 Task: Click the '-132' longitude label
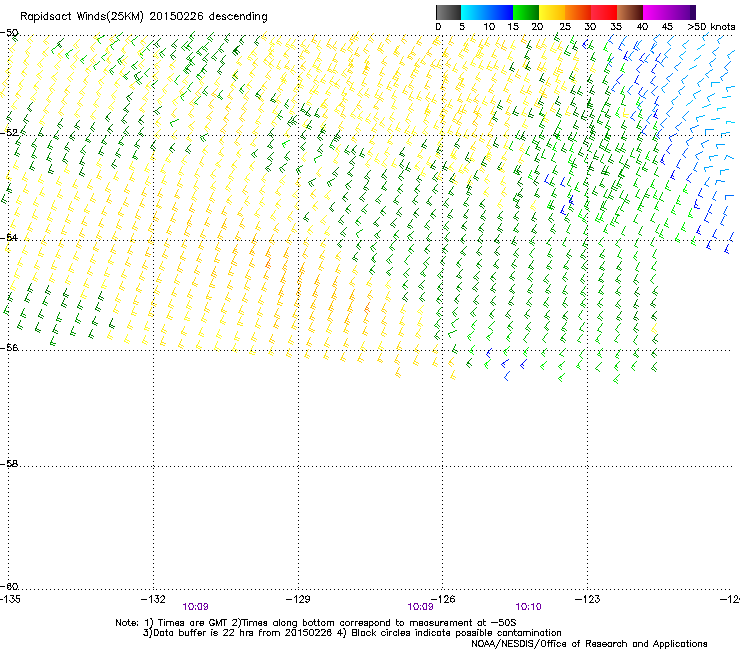tap(153, 599)
